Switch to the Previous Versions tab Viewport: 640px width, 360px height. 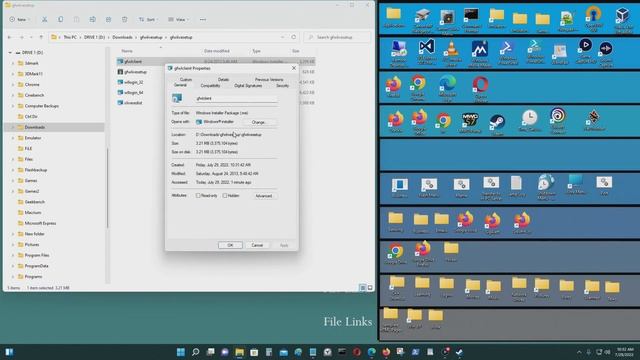coord(269,79)
